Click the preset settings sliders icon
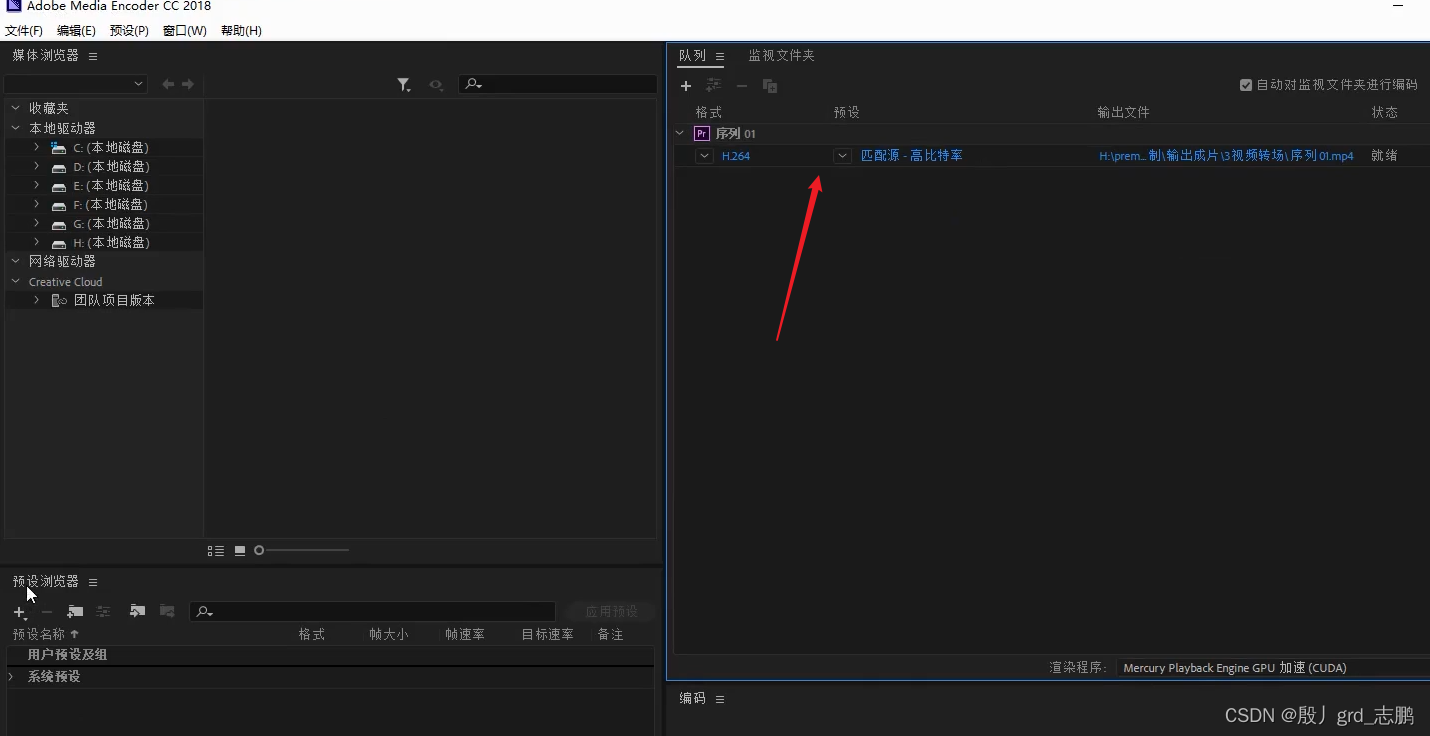 (103, 611)
